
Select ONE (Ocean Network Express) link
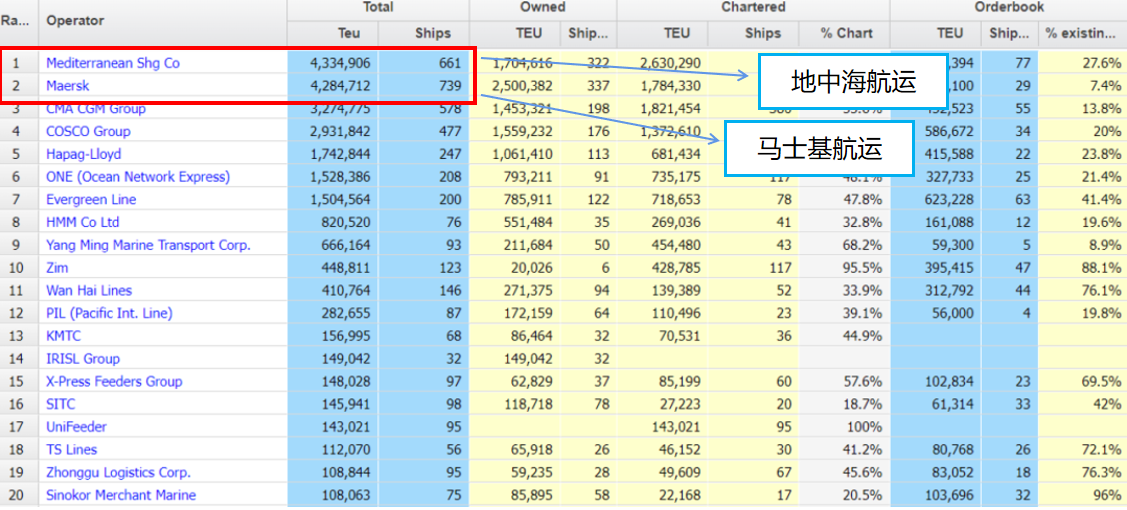tap(137, 177)
